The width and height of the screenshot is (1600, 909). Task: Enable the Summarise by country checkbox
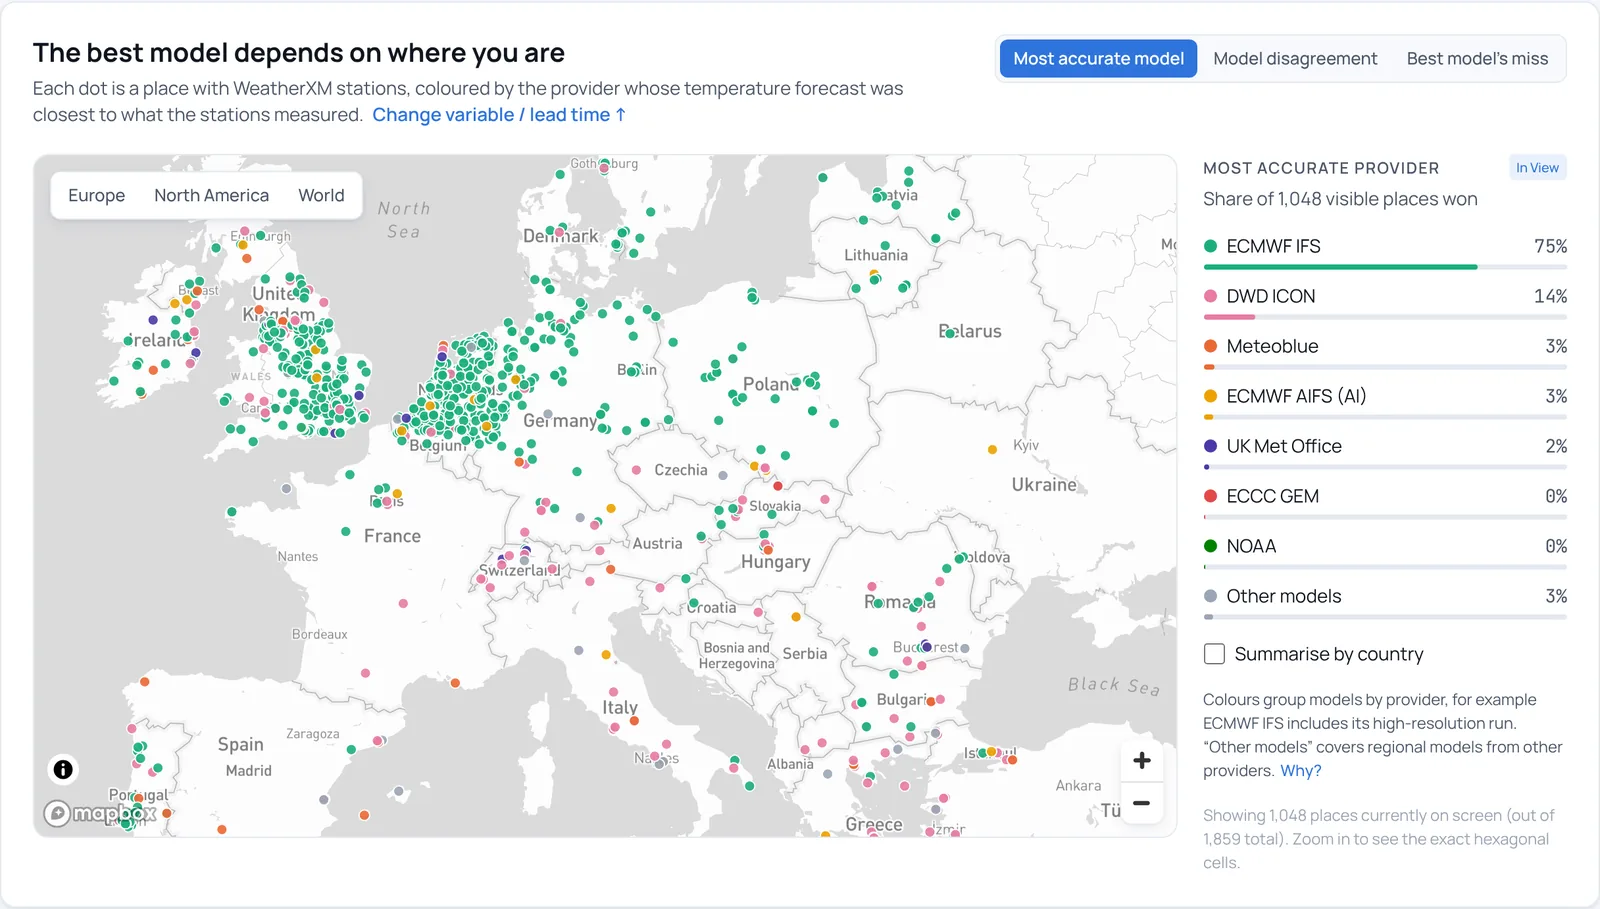1214,654
